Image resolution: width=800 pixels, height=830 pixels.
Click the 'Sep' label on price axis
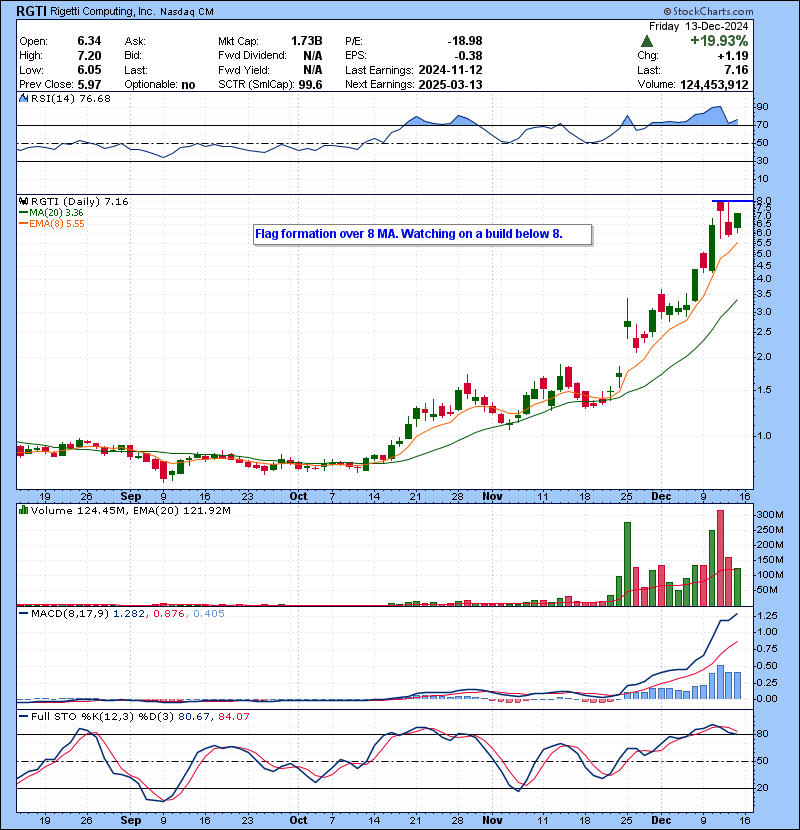point(131,496)
